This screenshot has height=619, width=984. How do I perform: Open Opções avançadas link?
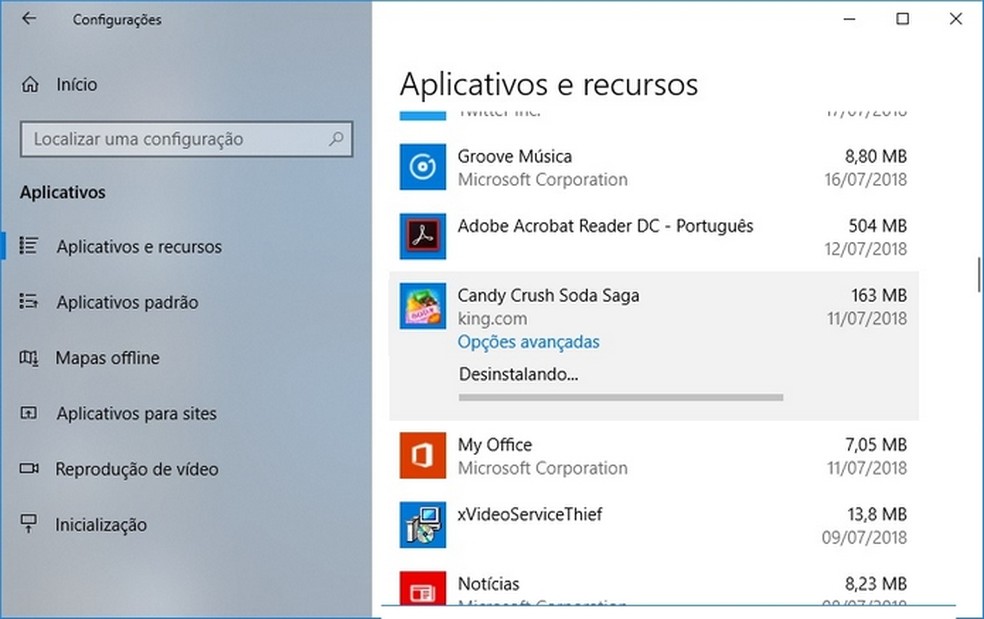tap(528, 342)
